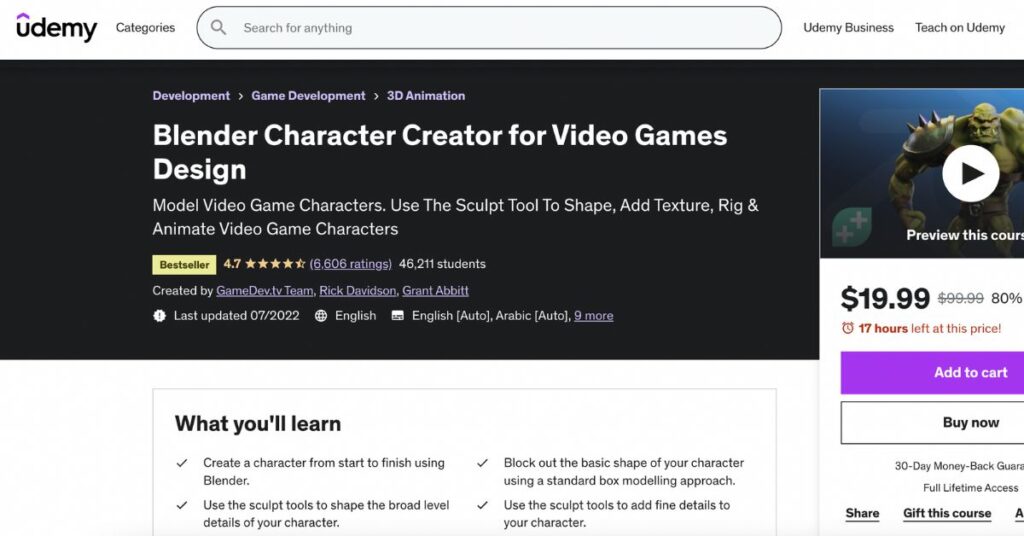Click 'Full Lifetime Access' text
Screen dimensions: 1024x536
(970, 488)
